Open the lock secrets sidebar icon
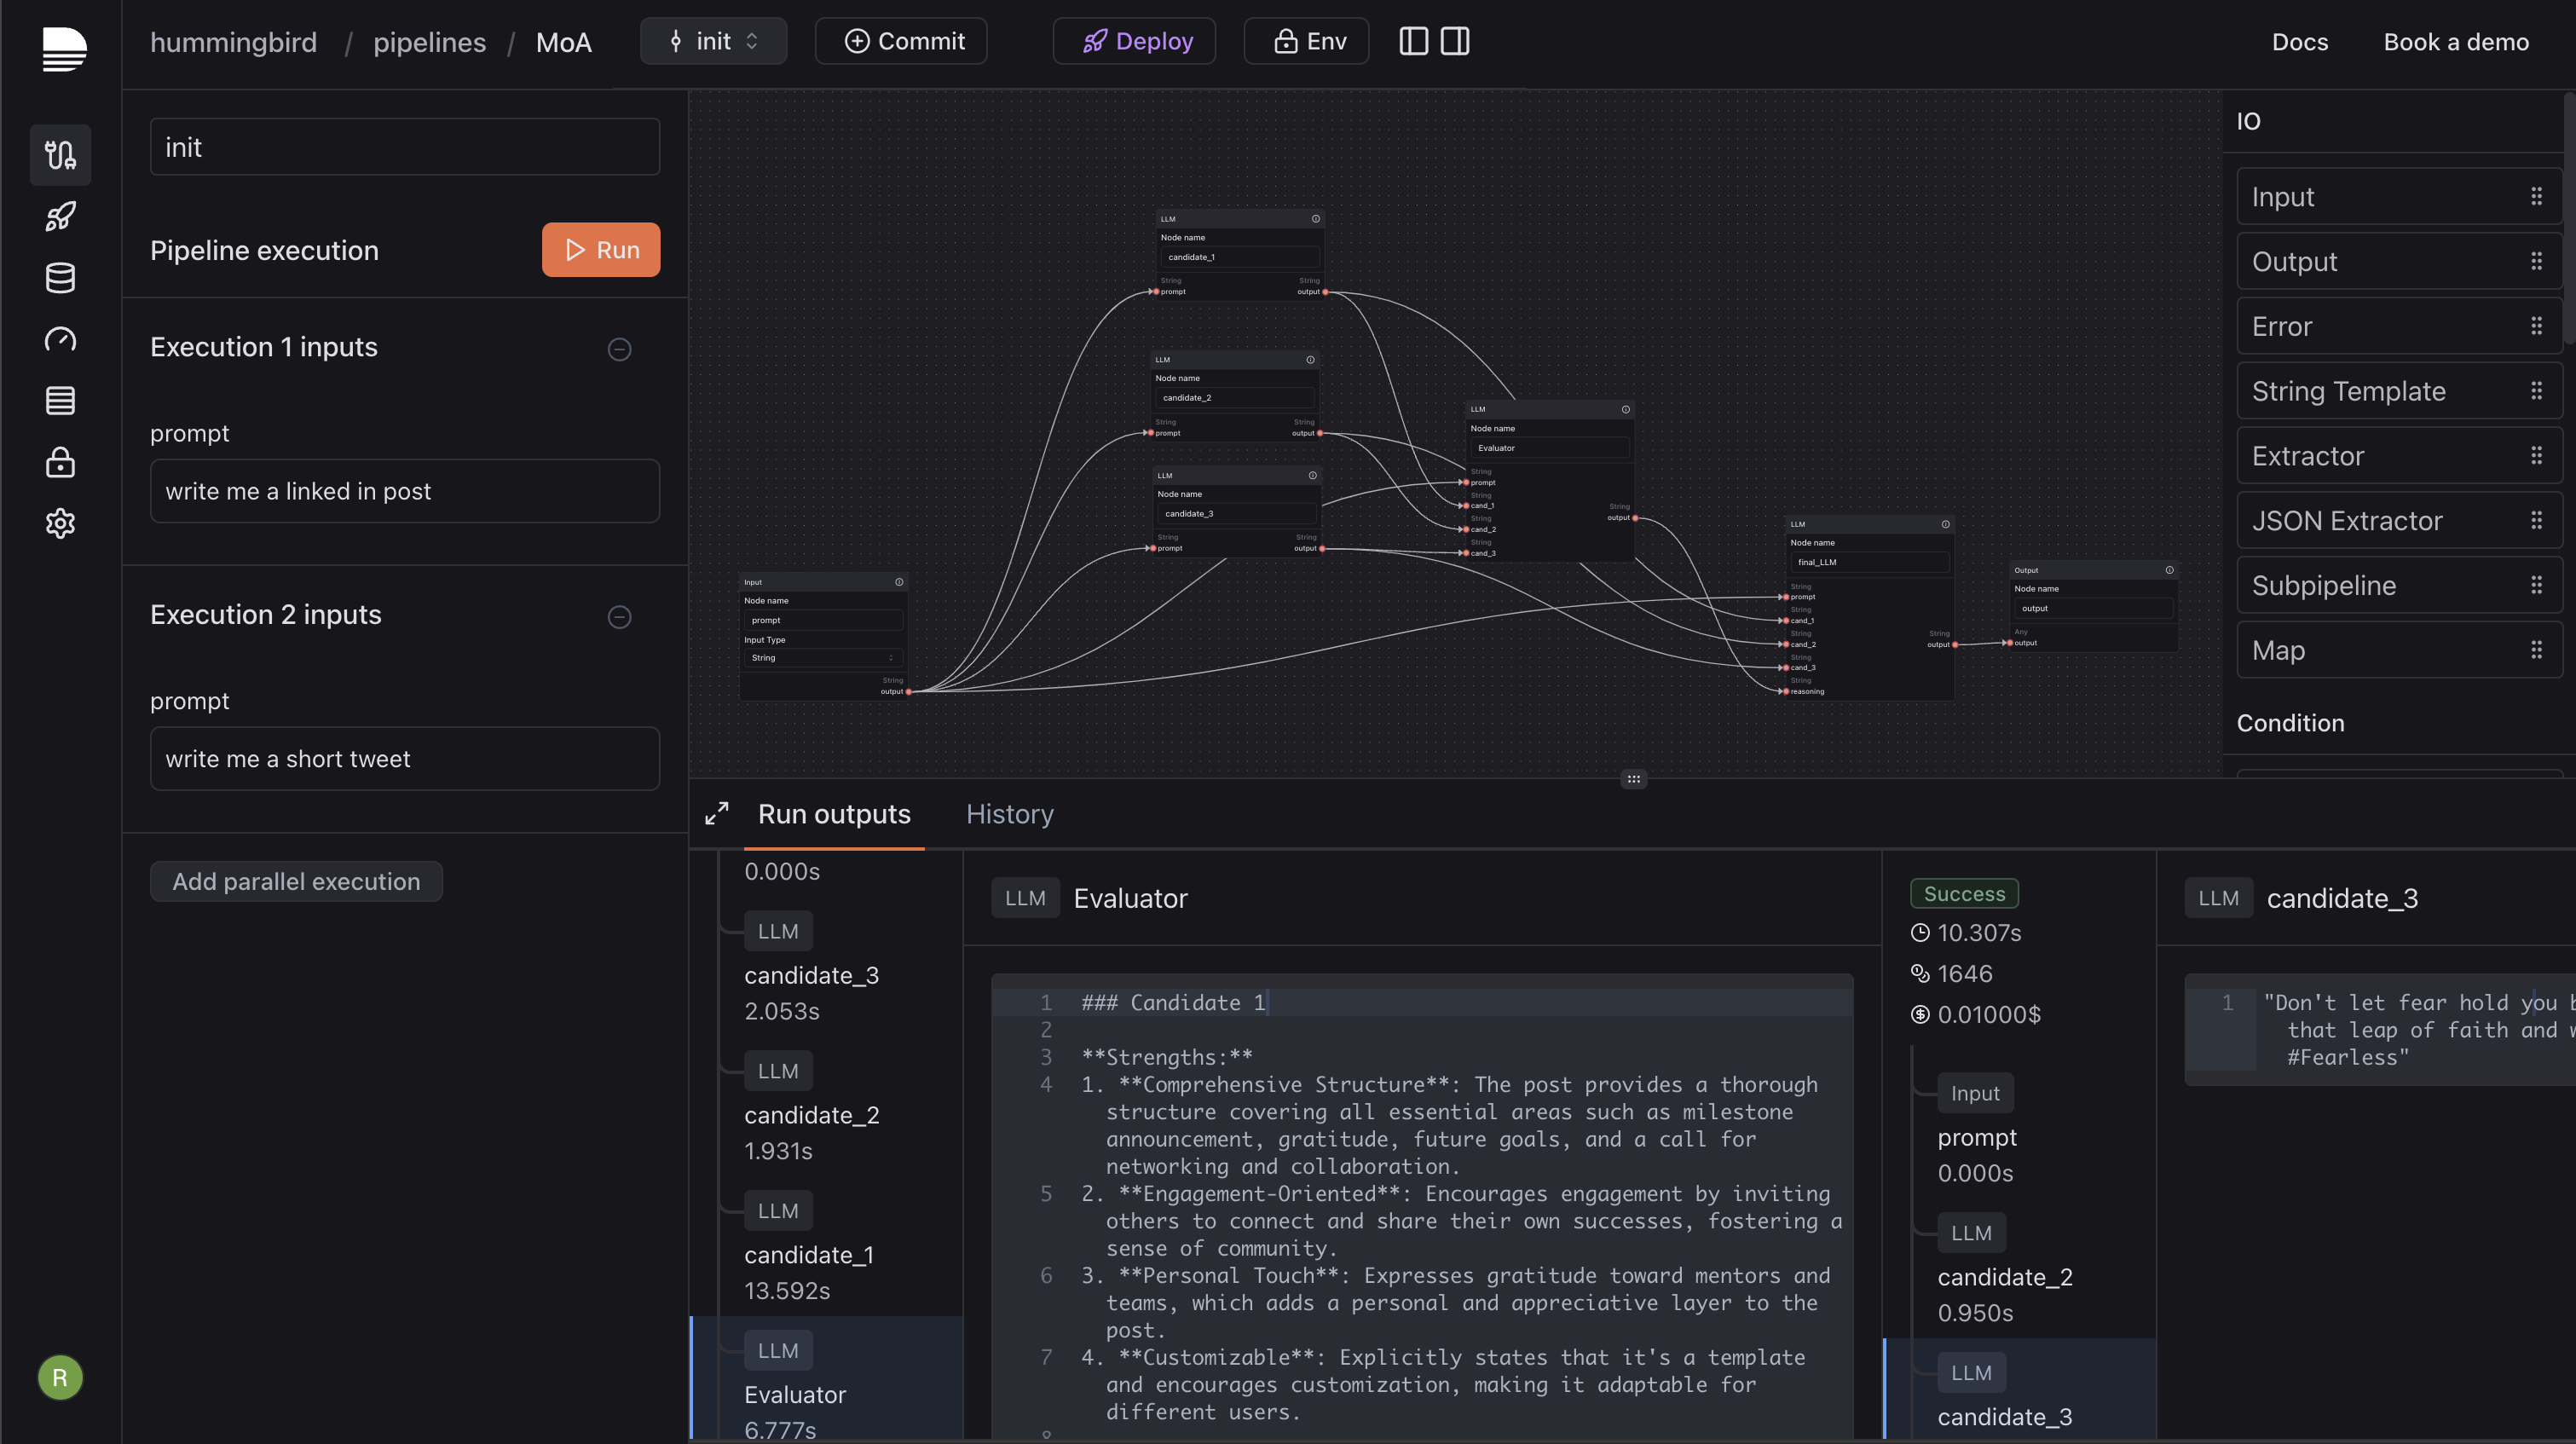Screen dimensions: 2576x1444 (x=60, y=462)
